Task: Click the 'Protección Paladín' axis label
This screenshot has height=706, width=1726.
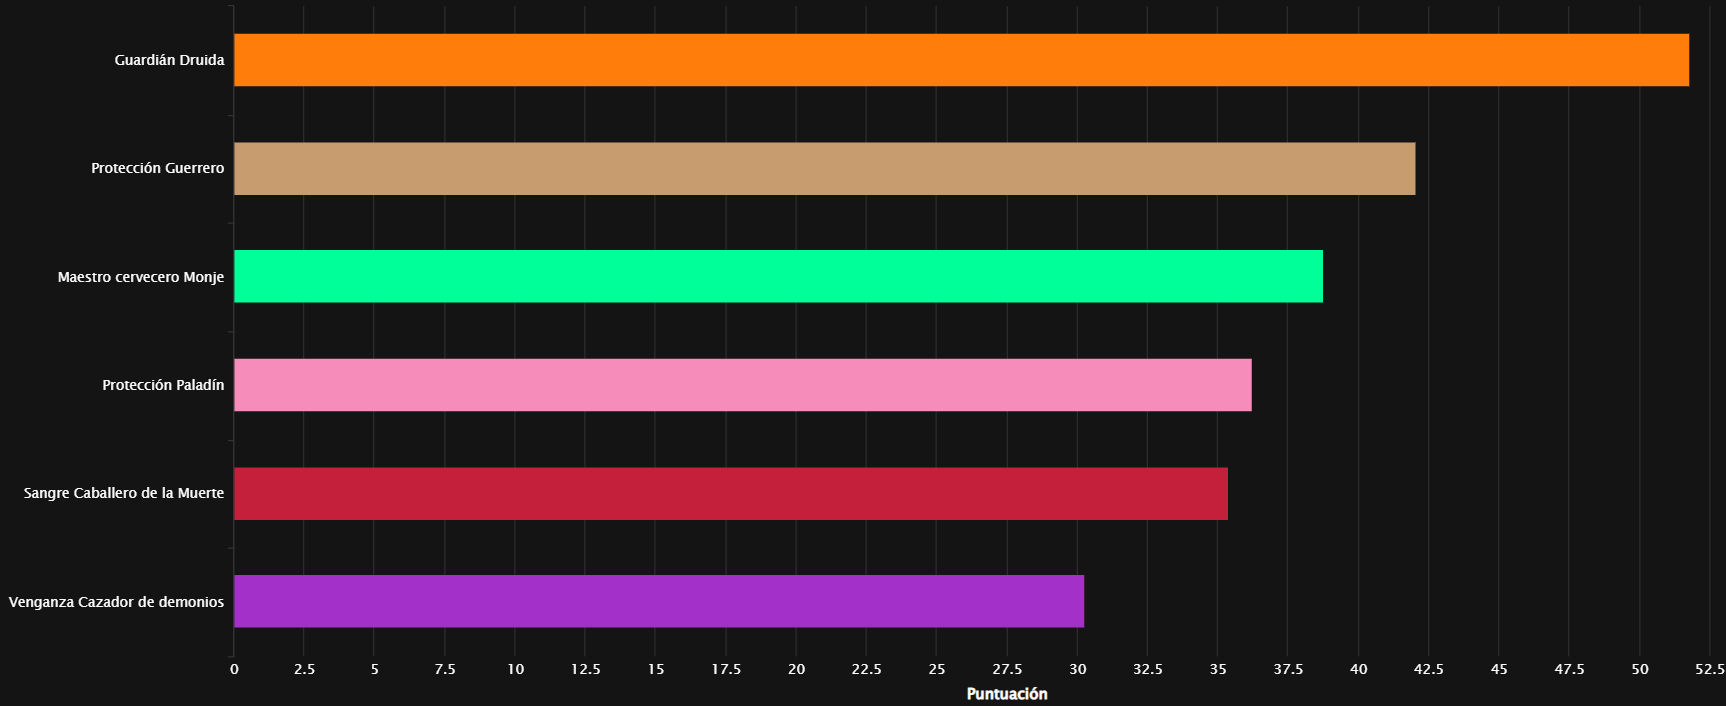Action: tap(163, 385)
